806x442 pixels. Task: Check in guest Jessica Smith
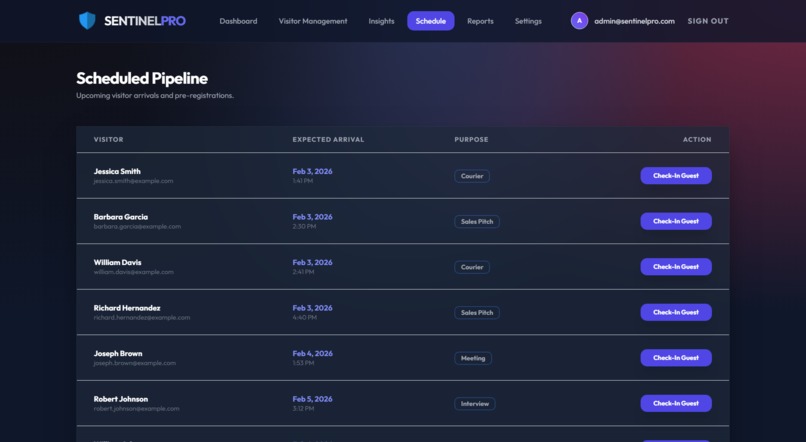coord(676,176)
